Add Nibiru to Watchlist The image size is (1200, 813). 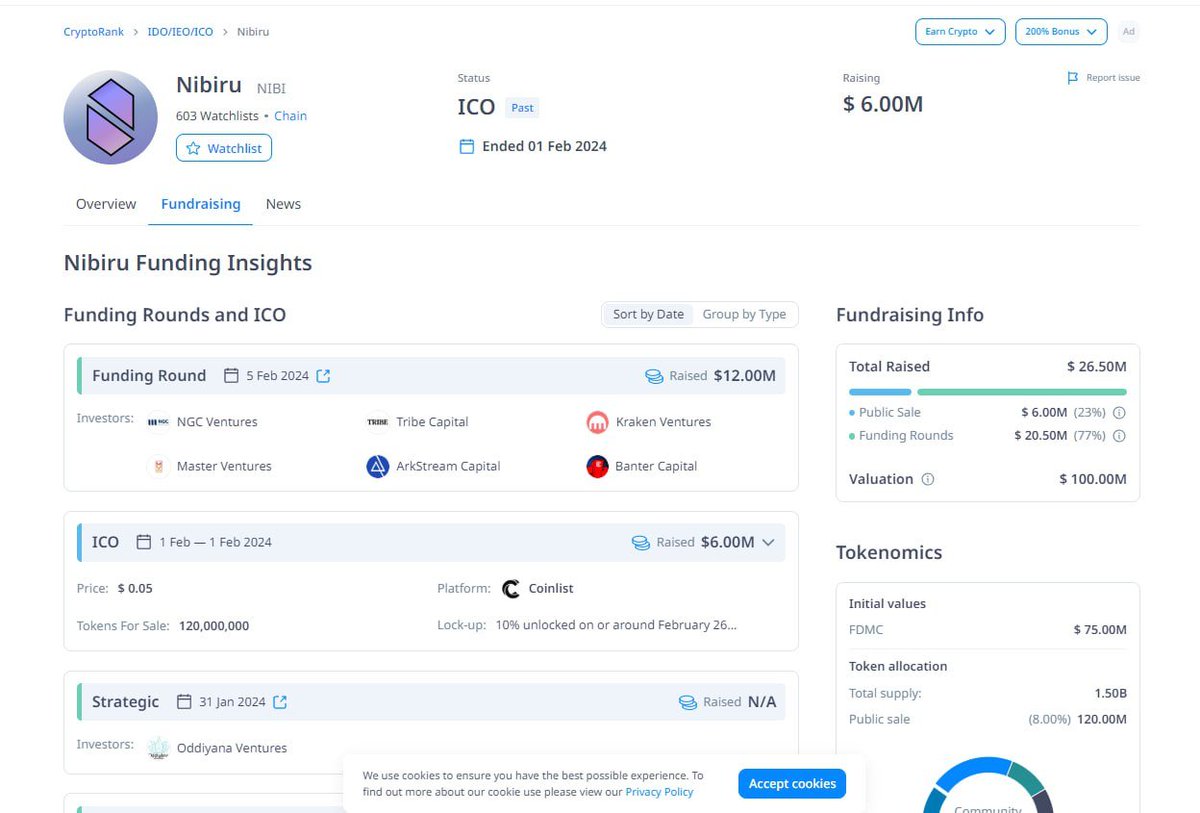tap(224, 148)
